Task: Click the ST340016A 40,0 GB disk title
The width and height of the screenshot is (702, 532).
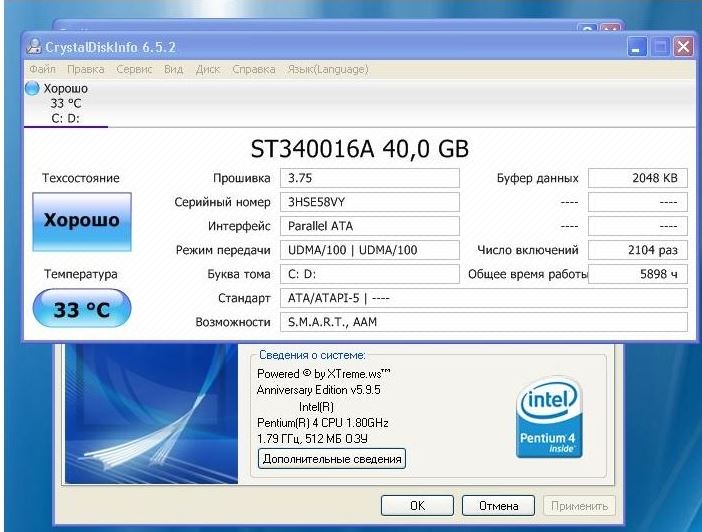Action: point(360,149)
